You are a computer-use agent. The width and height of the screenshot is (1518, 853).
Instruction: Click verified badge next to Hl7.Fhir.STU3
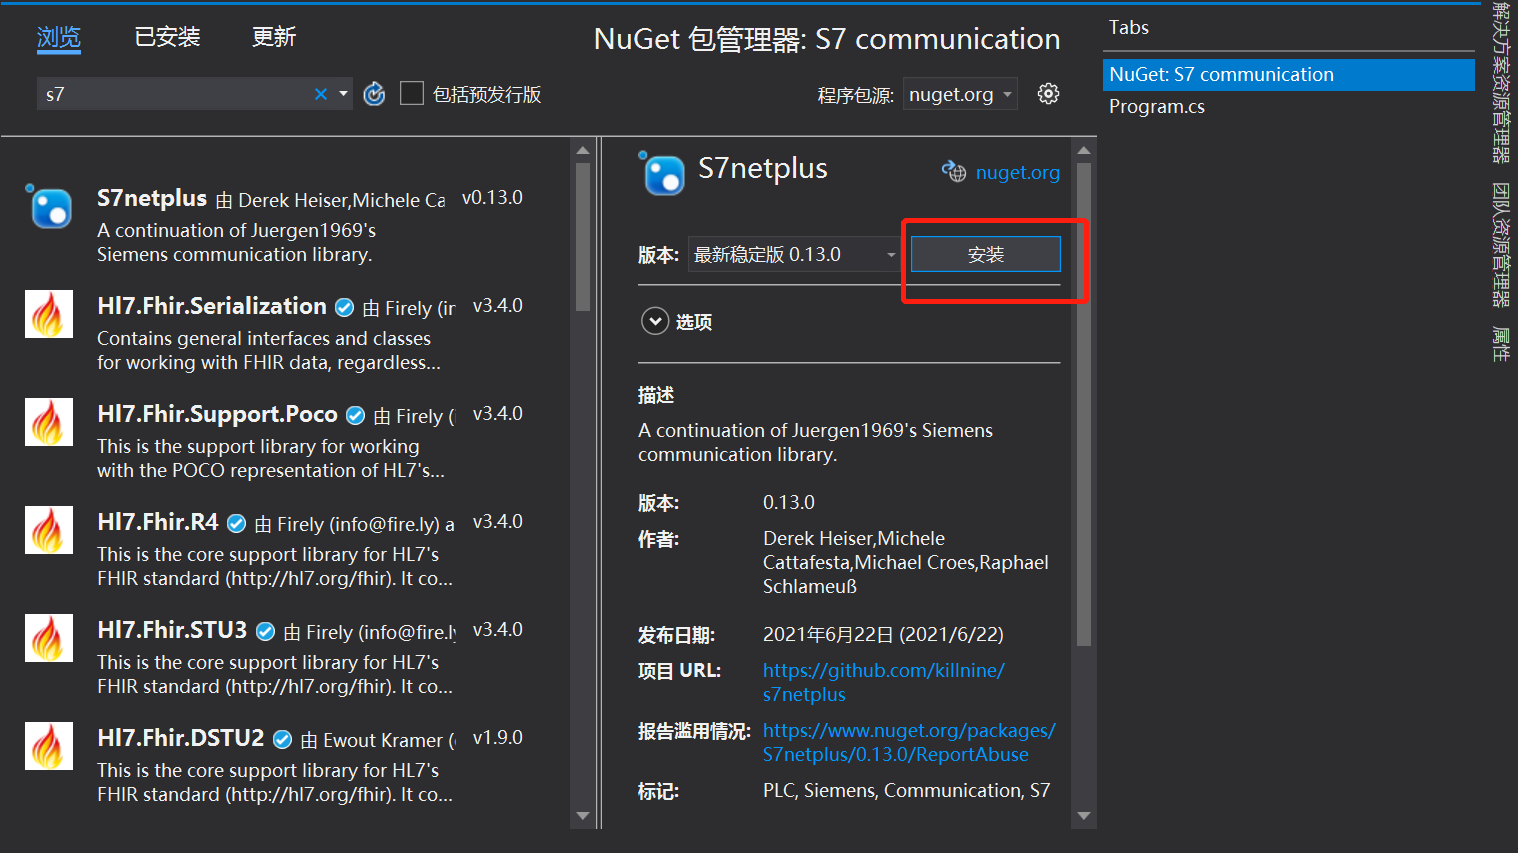[x=265, y=631]
